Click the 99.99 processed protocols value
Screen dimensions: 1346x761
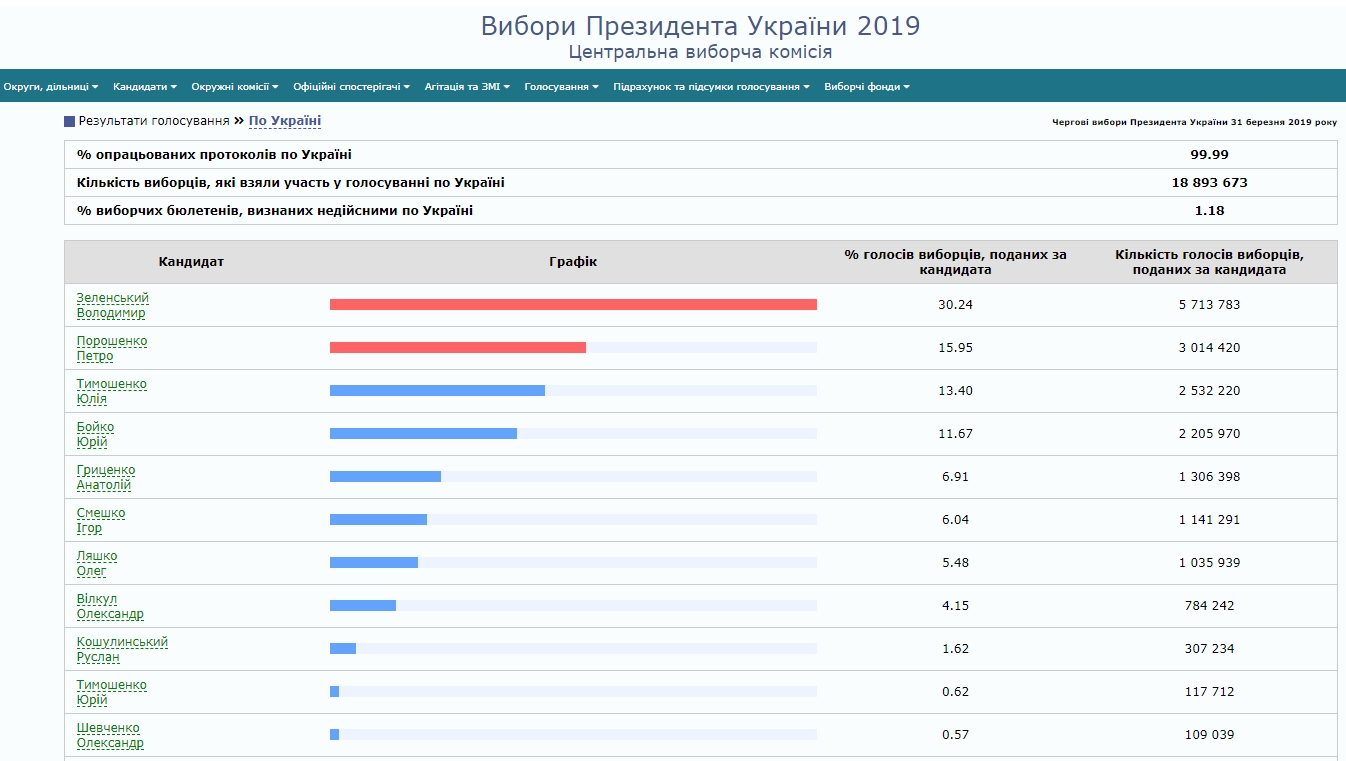1209,155
